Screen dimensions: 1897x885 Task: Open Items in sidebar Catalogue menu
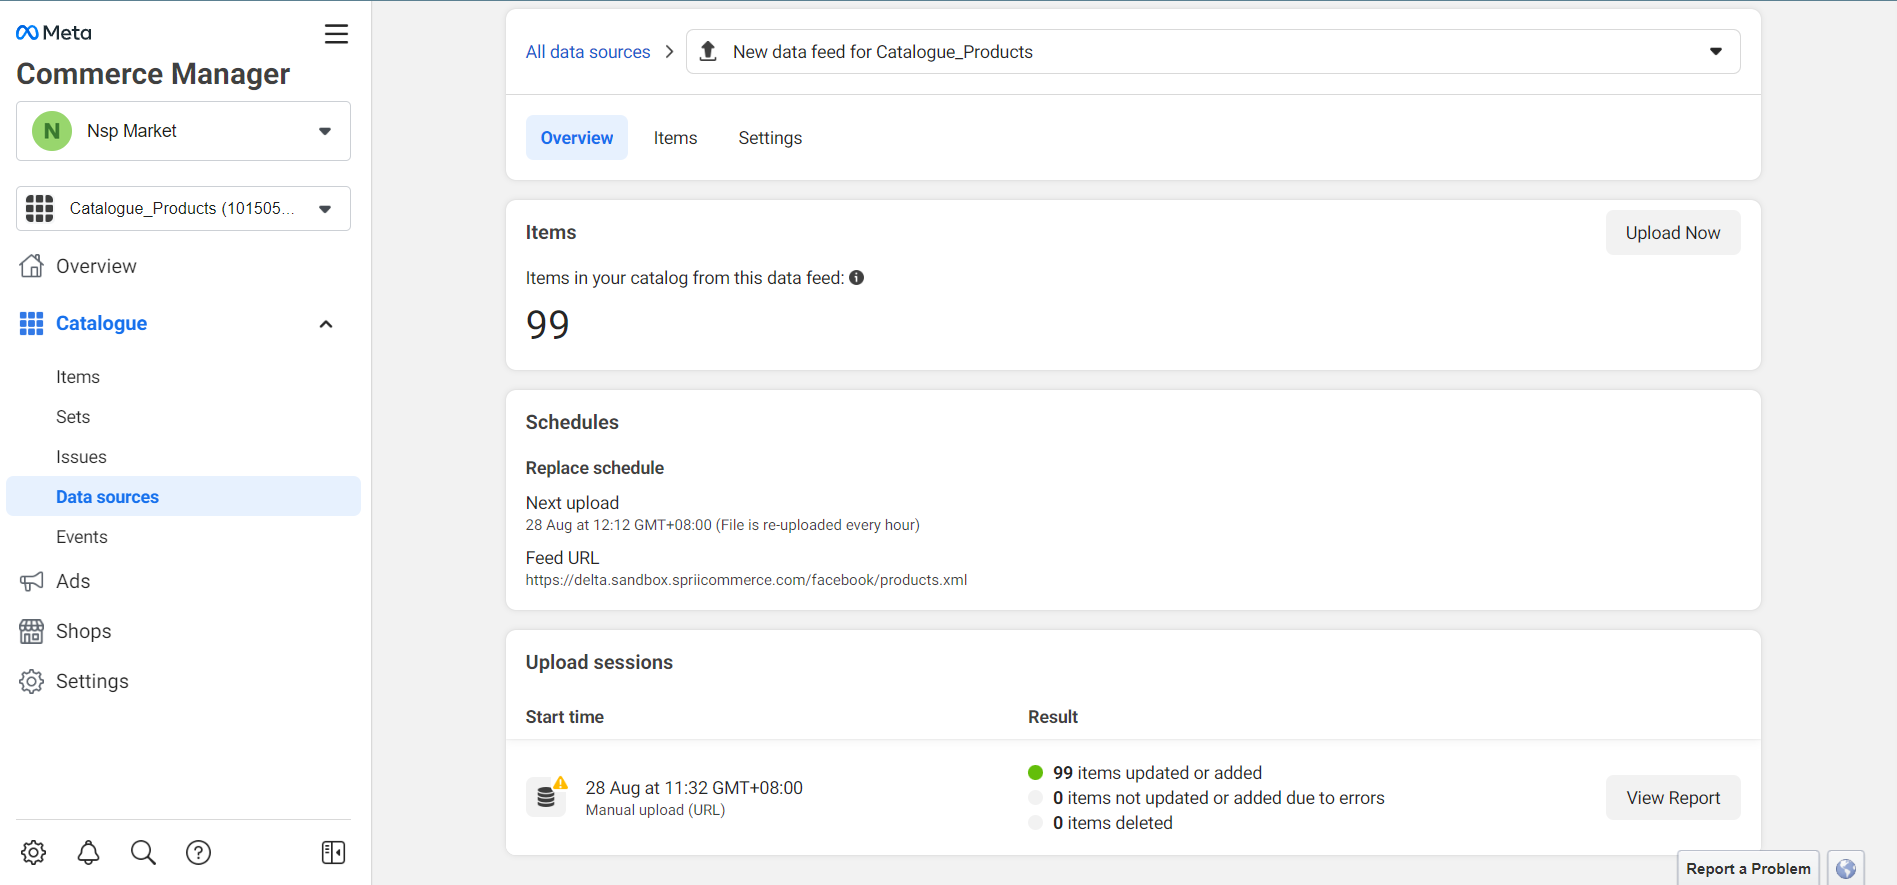tap(78, 377)
